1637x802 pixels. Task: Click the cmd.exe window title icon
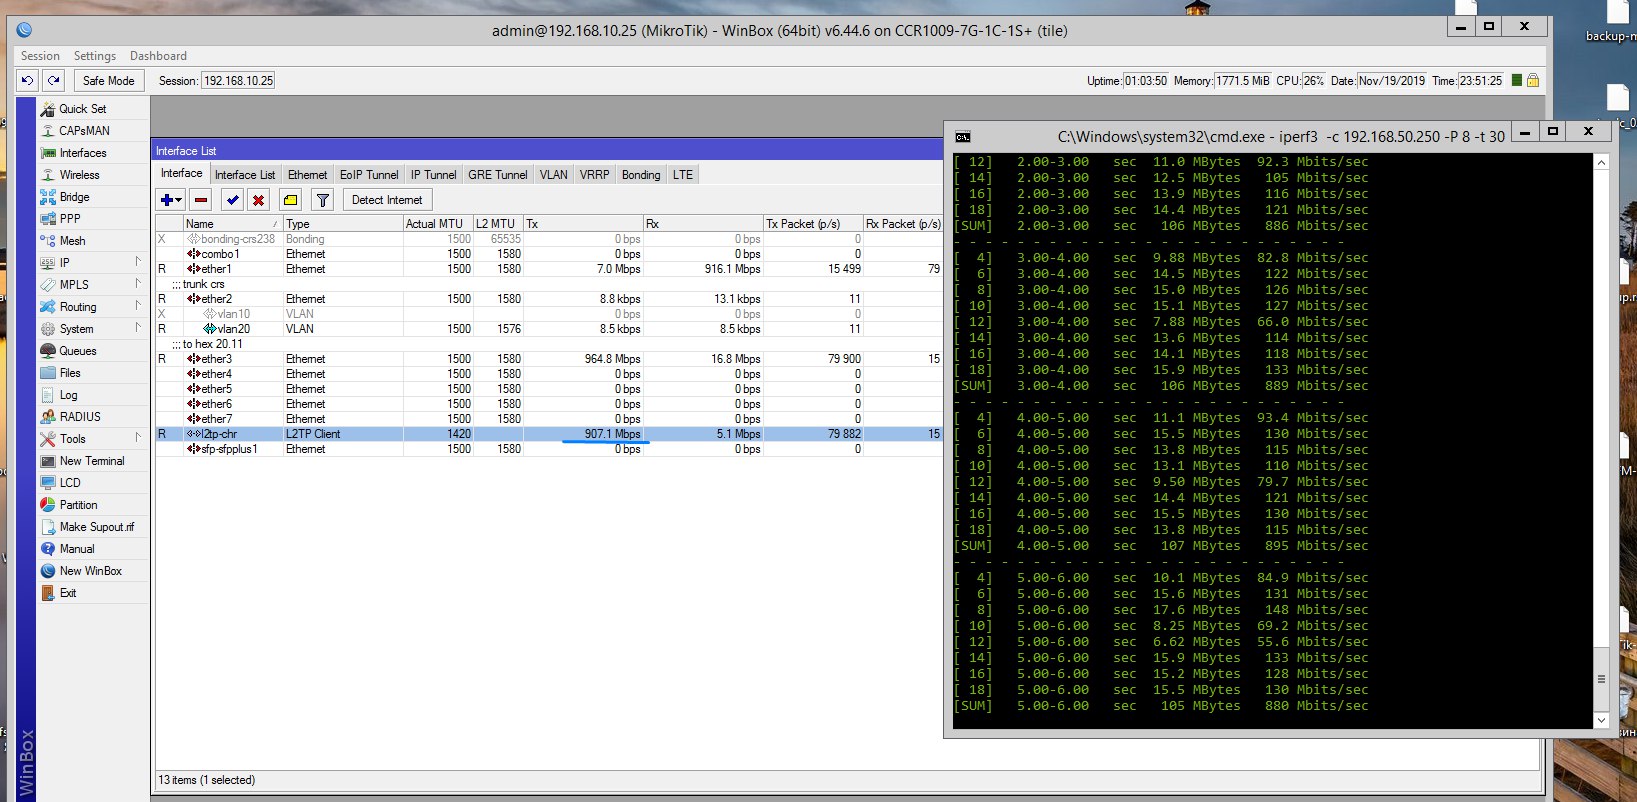pyautogui.click(x=962, y=137)
